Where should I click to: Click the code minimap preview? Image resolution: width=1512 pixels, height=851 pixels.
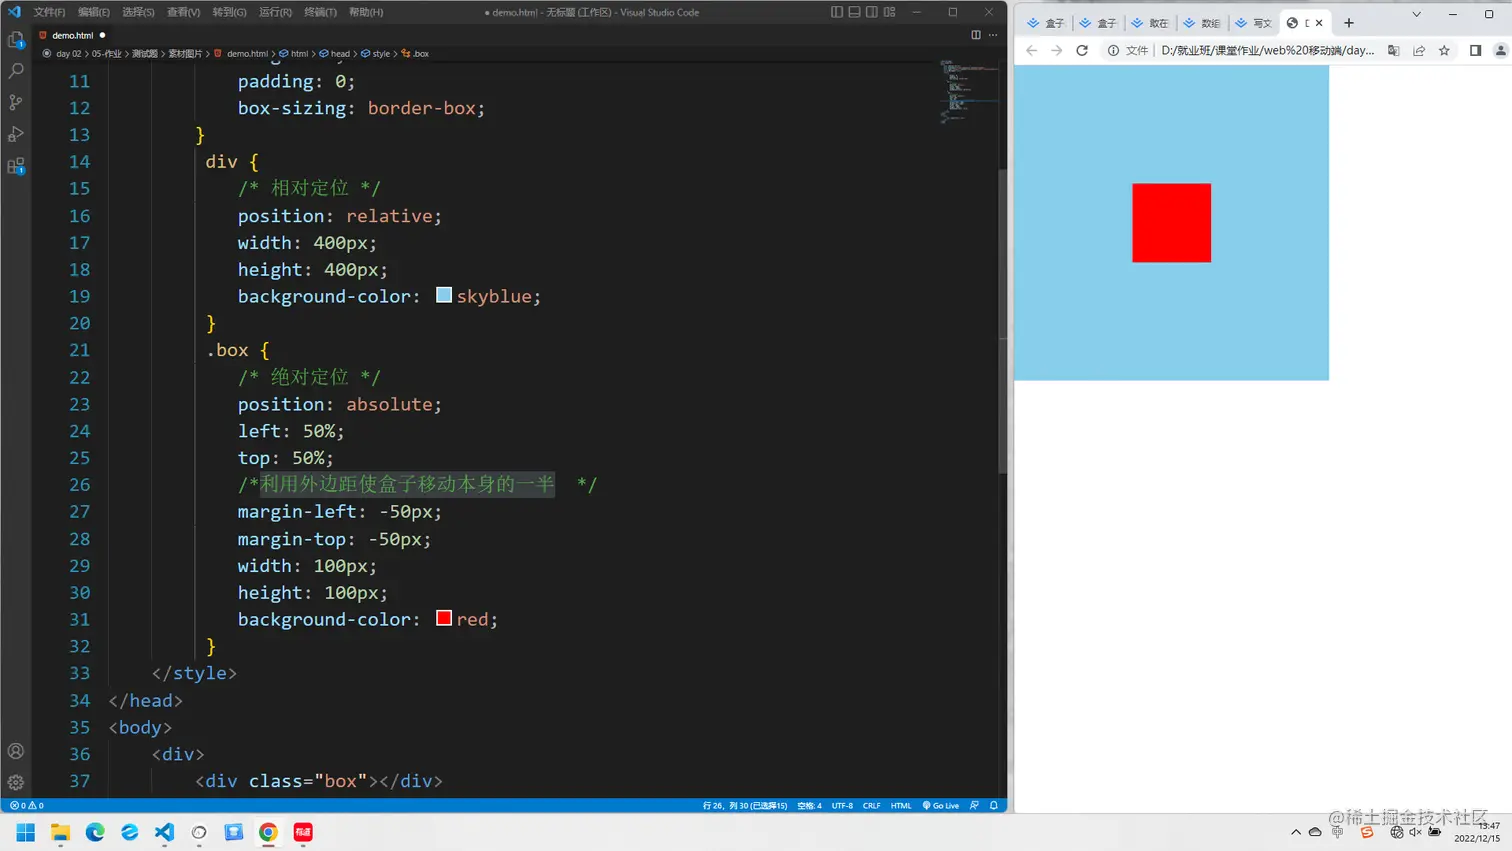coord(968,92)
